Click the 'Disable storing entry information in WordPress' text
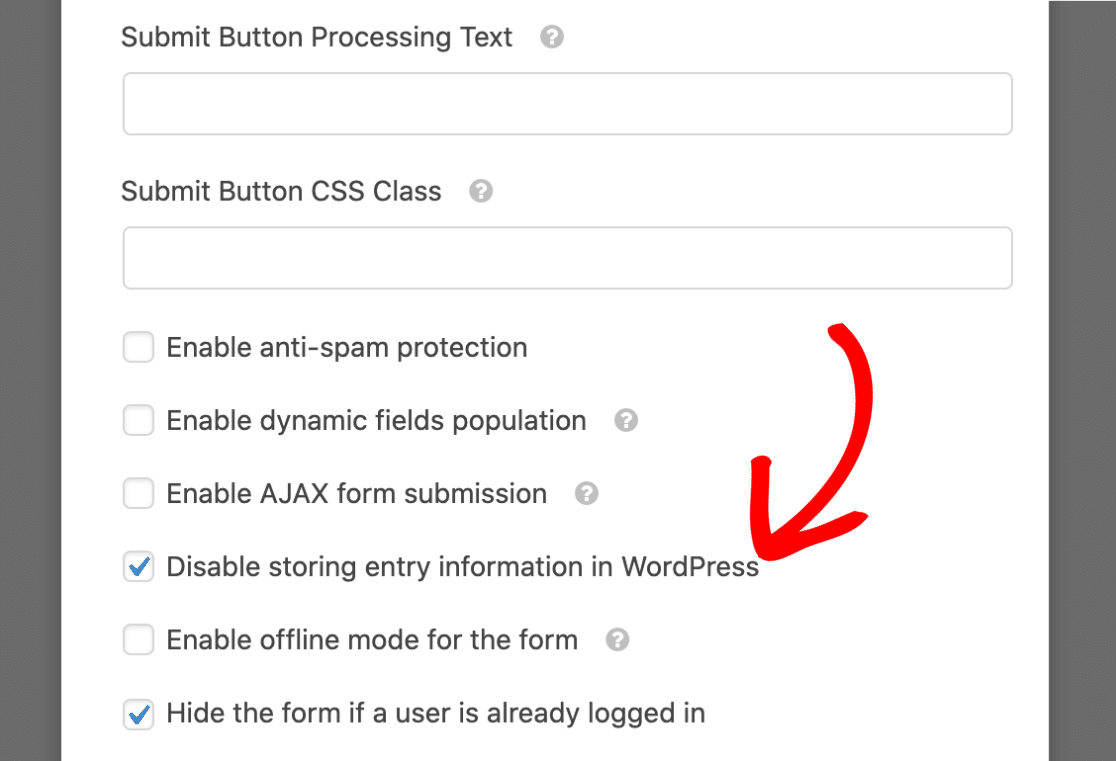The image size is (1116, 761). 463,567
